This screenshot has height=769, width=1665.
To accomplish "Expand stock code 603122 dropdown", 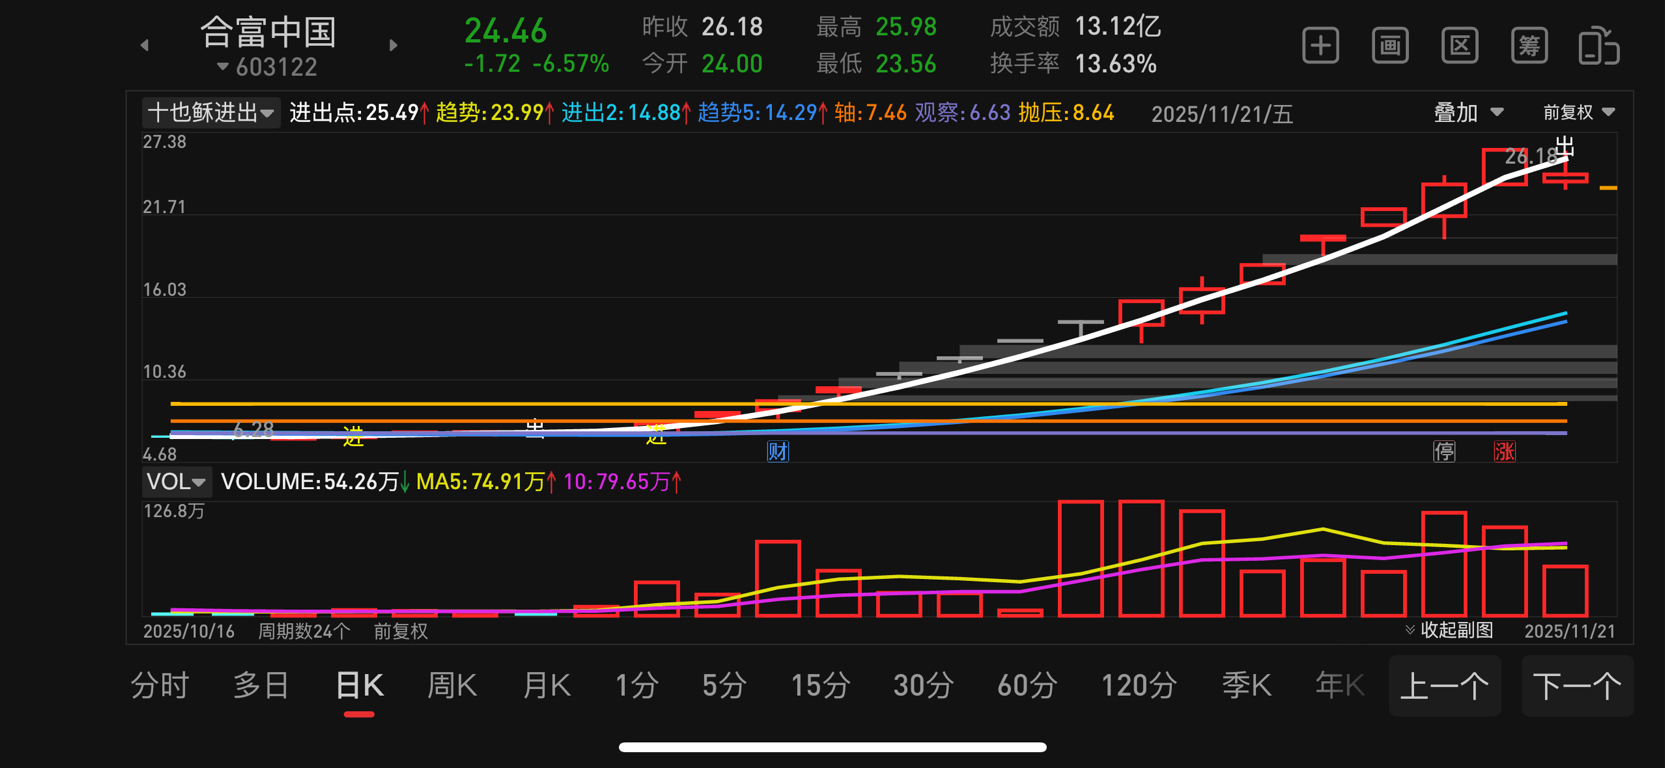I will (x=266, y=67).
